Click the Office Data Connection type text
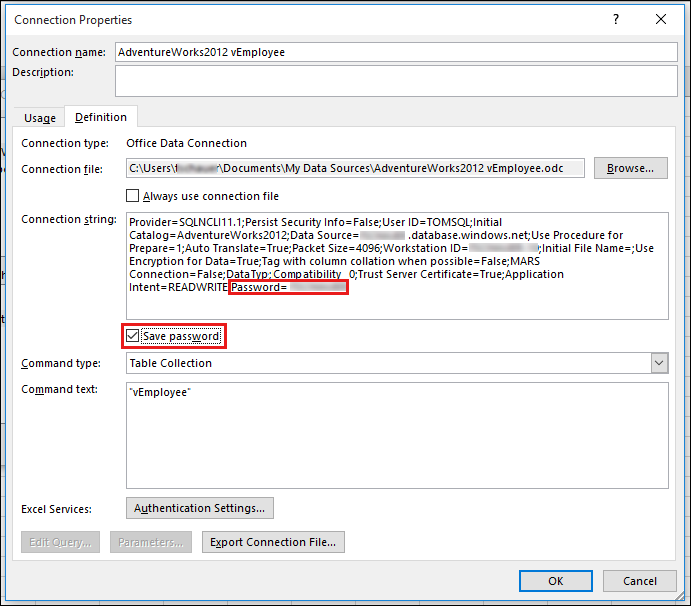Viewport: 691px width, 606px height. point(186,143)
